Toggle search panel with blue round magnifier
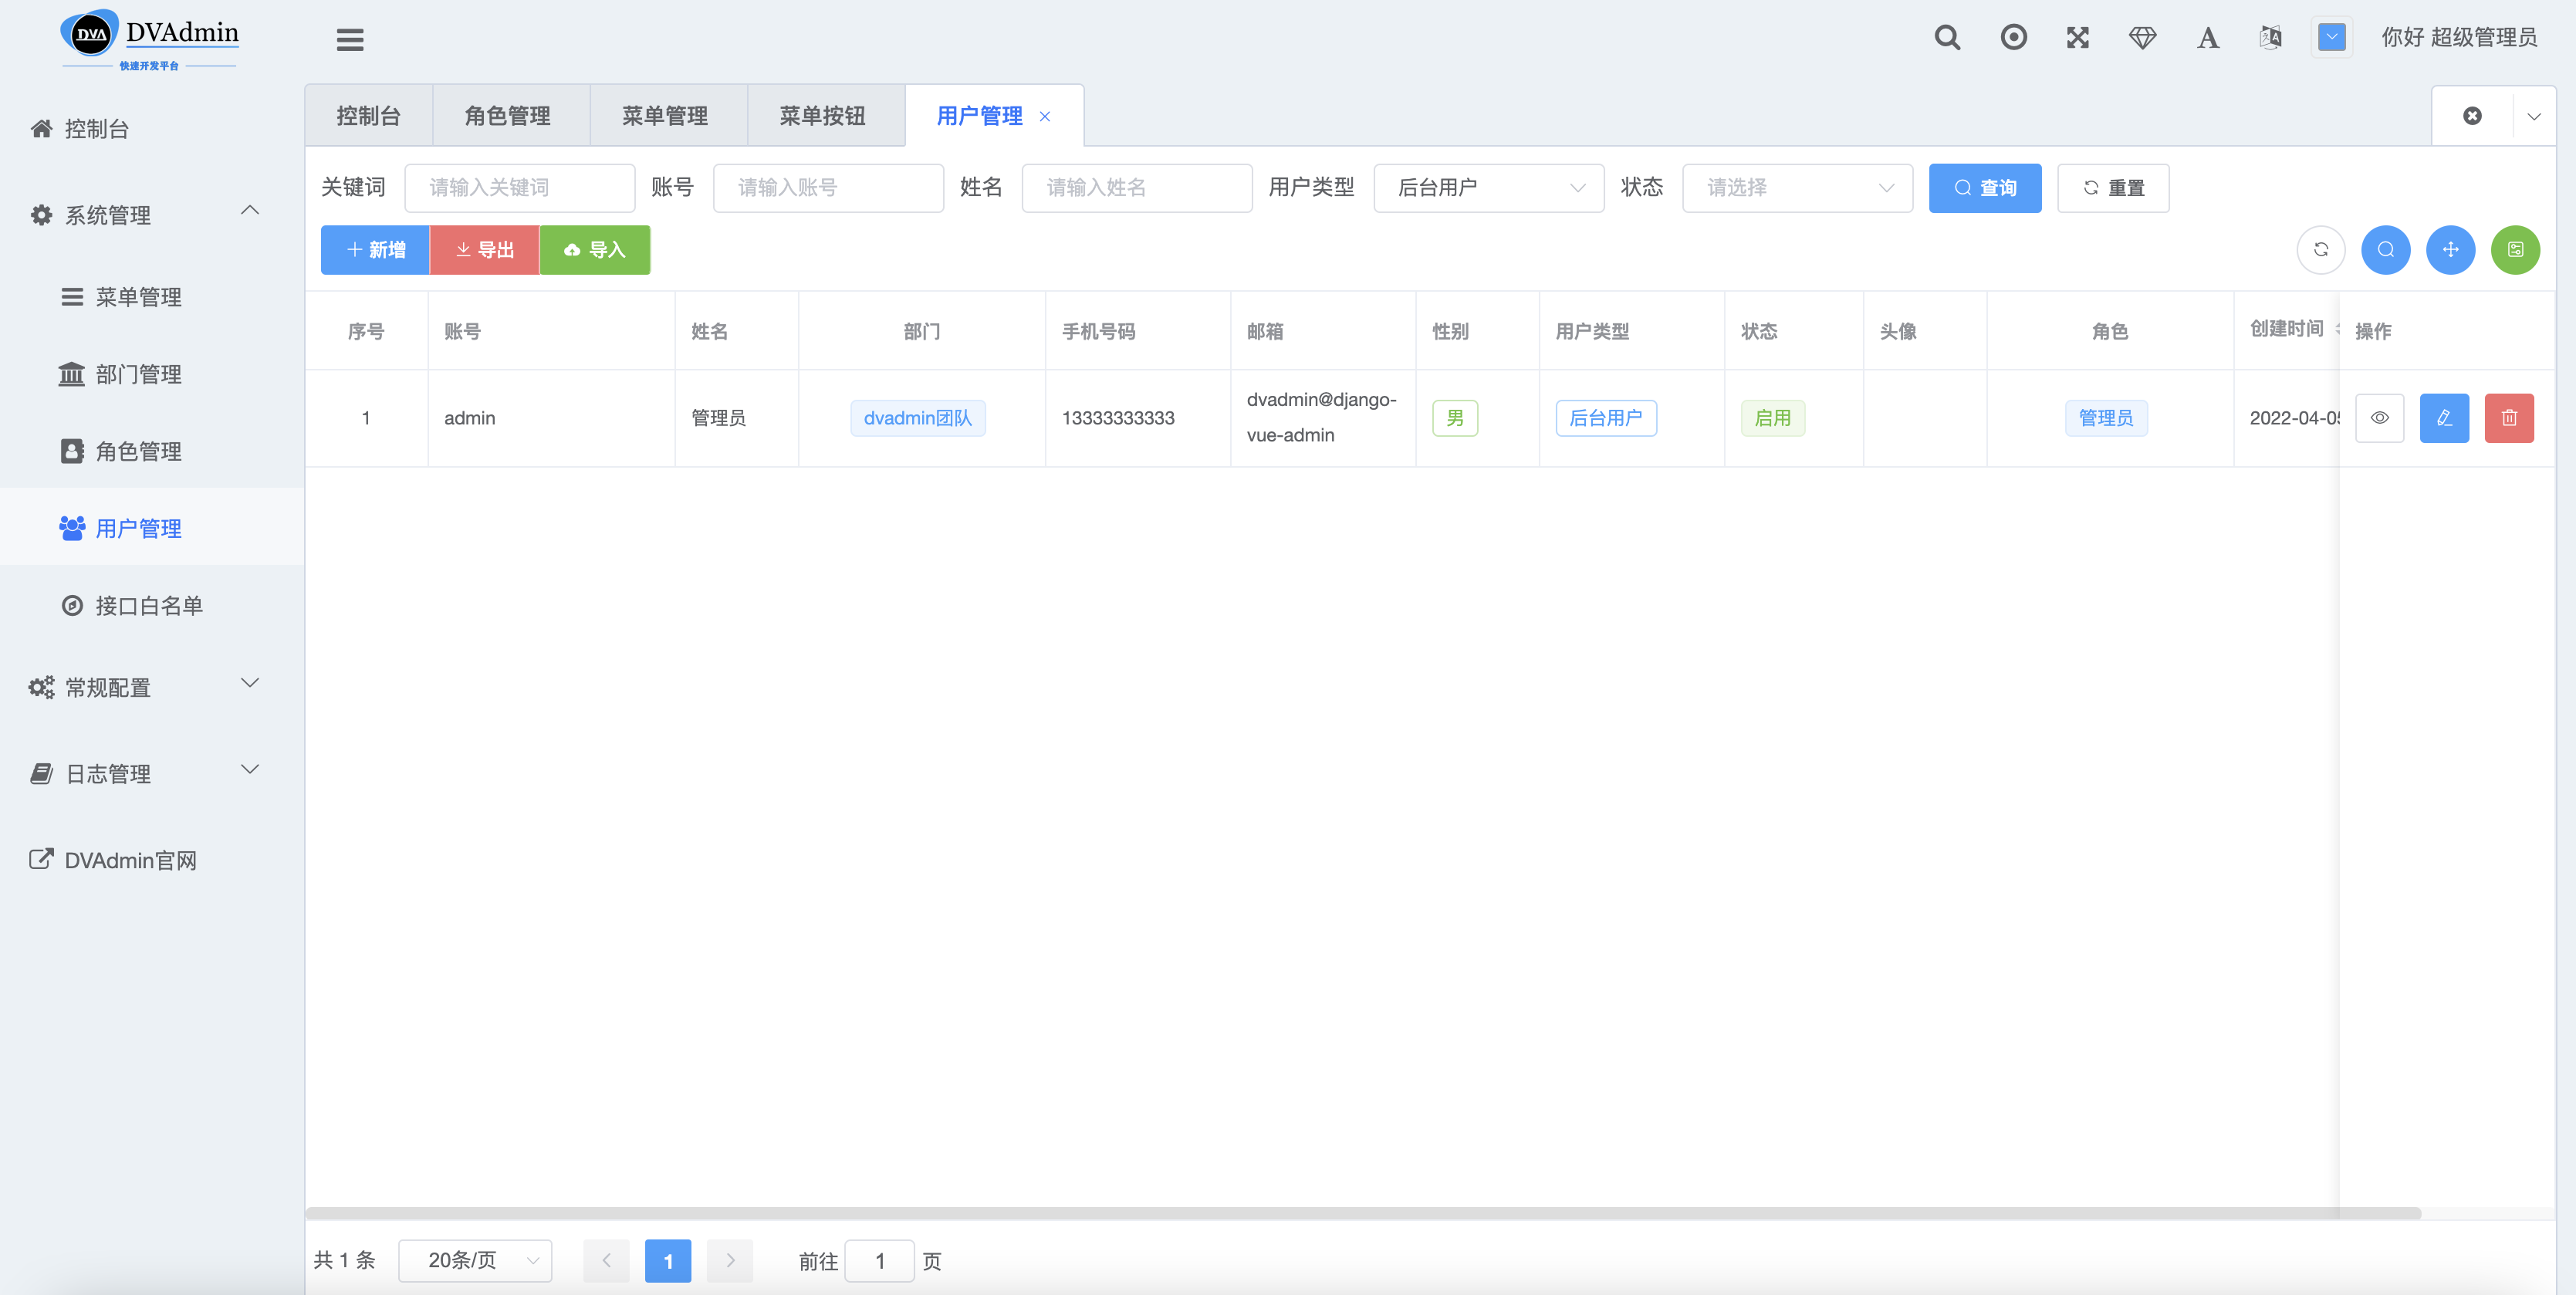The height and width of the screenshot is (1295, 2576). pyautogui.click(x=2385, y=250)
